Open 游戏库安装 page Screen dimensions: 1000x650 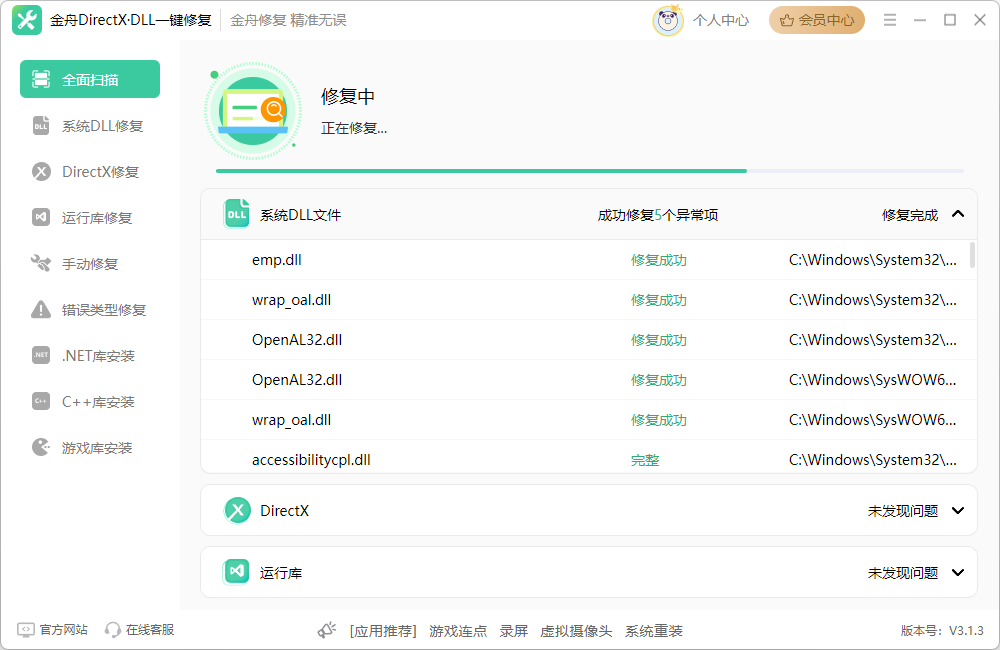pyautogui.click(x=90, y=447)
